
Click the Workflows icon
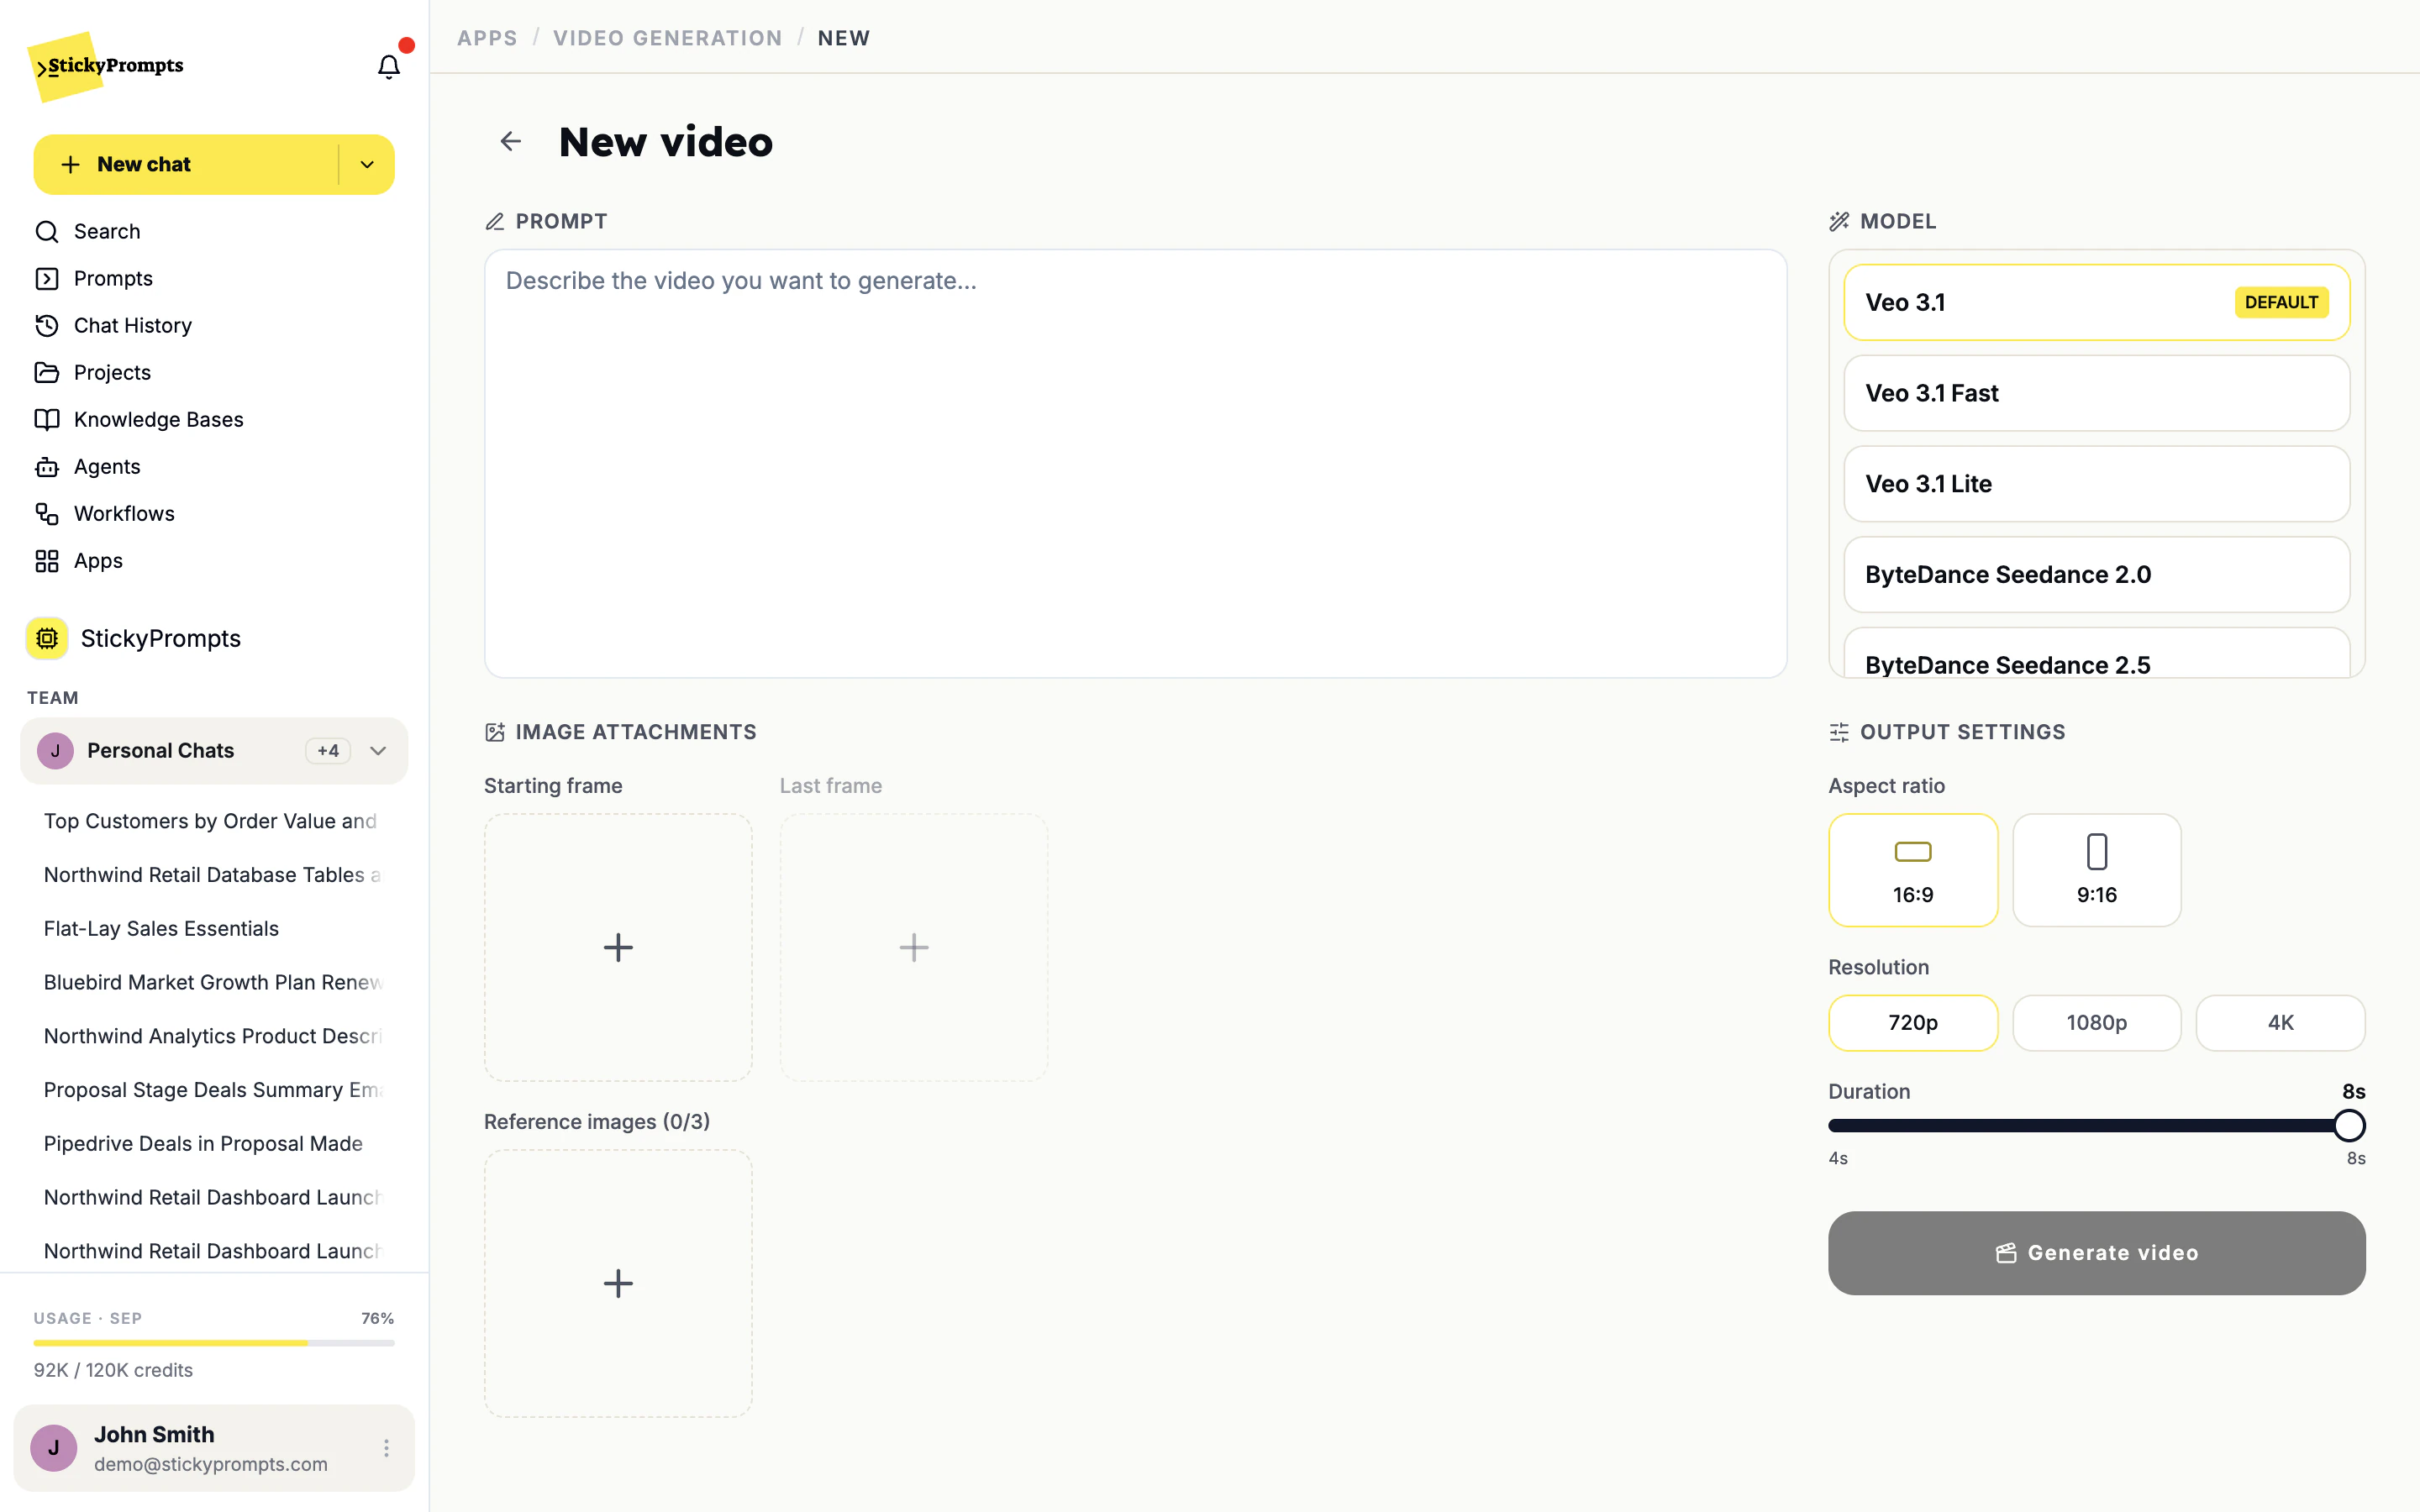(47, 514)
